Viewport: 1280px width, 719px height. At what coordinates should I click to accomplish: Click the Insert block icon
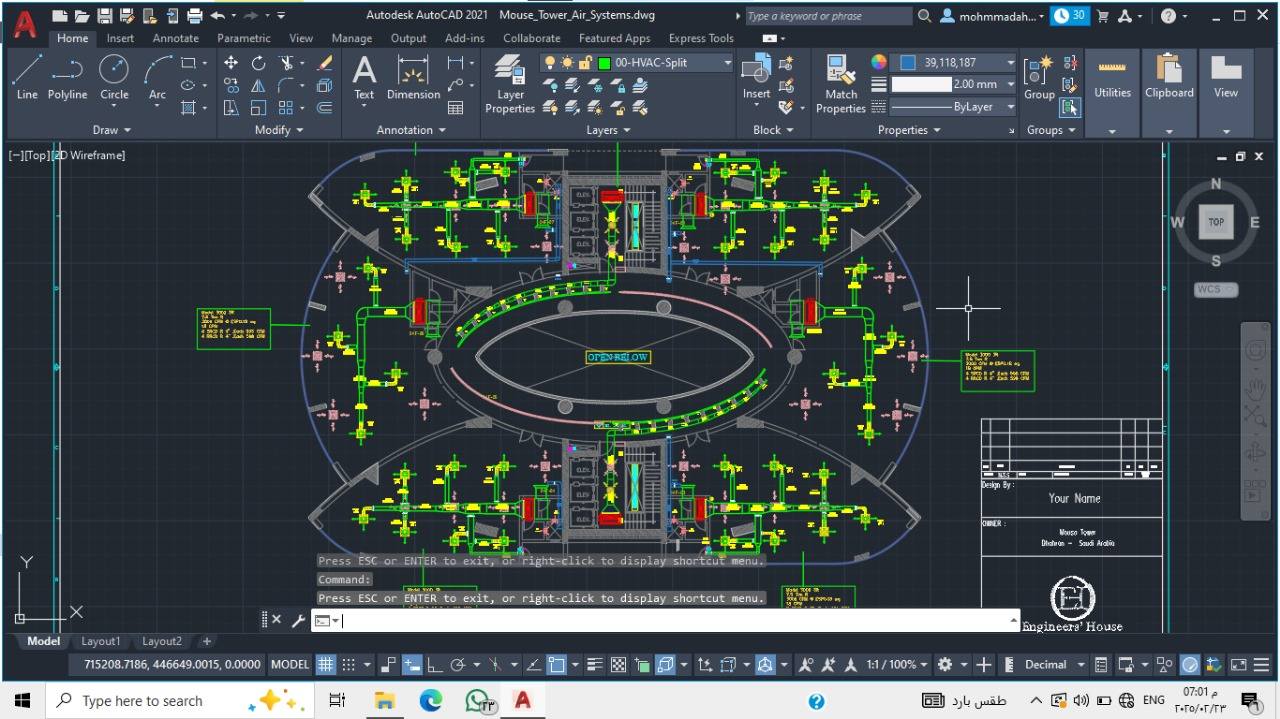756,77
